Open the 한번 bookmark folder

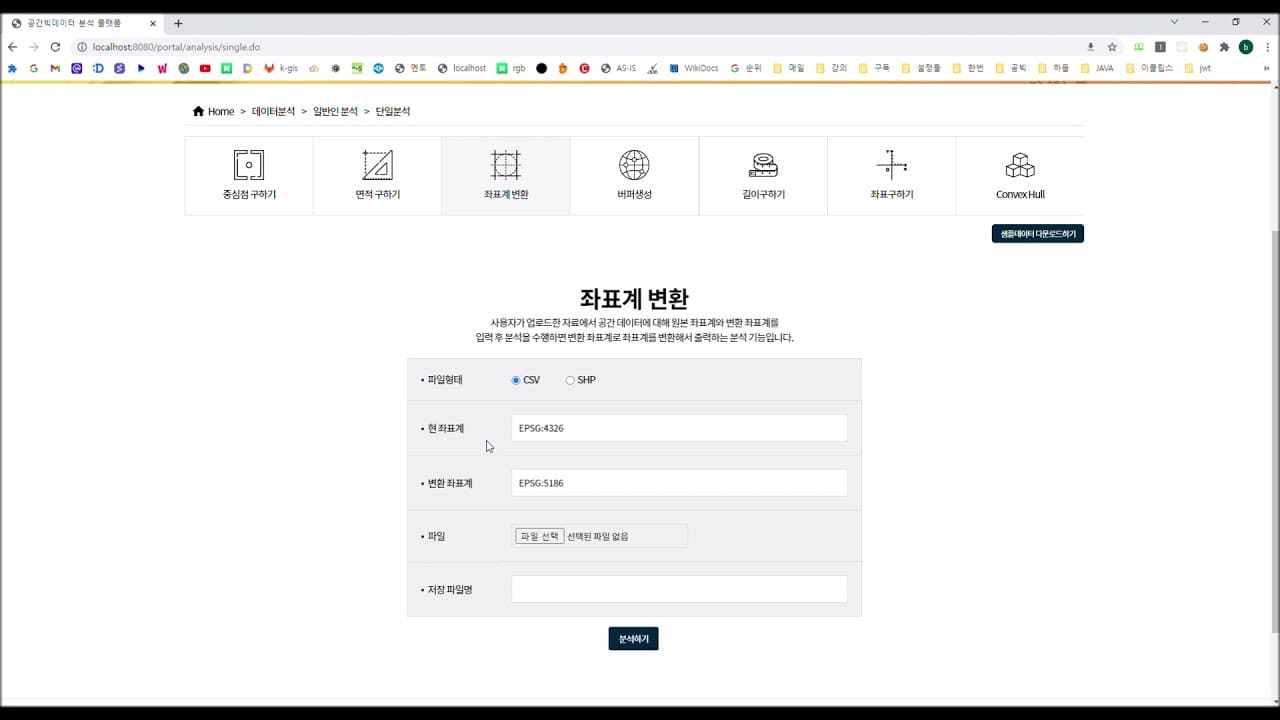[x=969, y=68]
